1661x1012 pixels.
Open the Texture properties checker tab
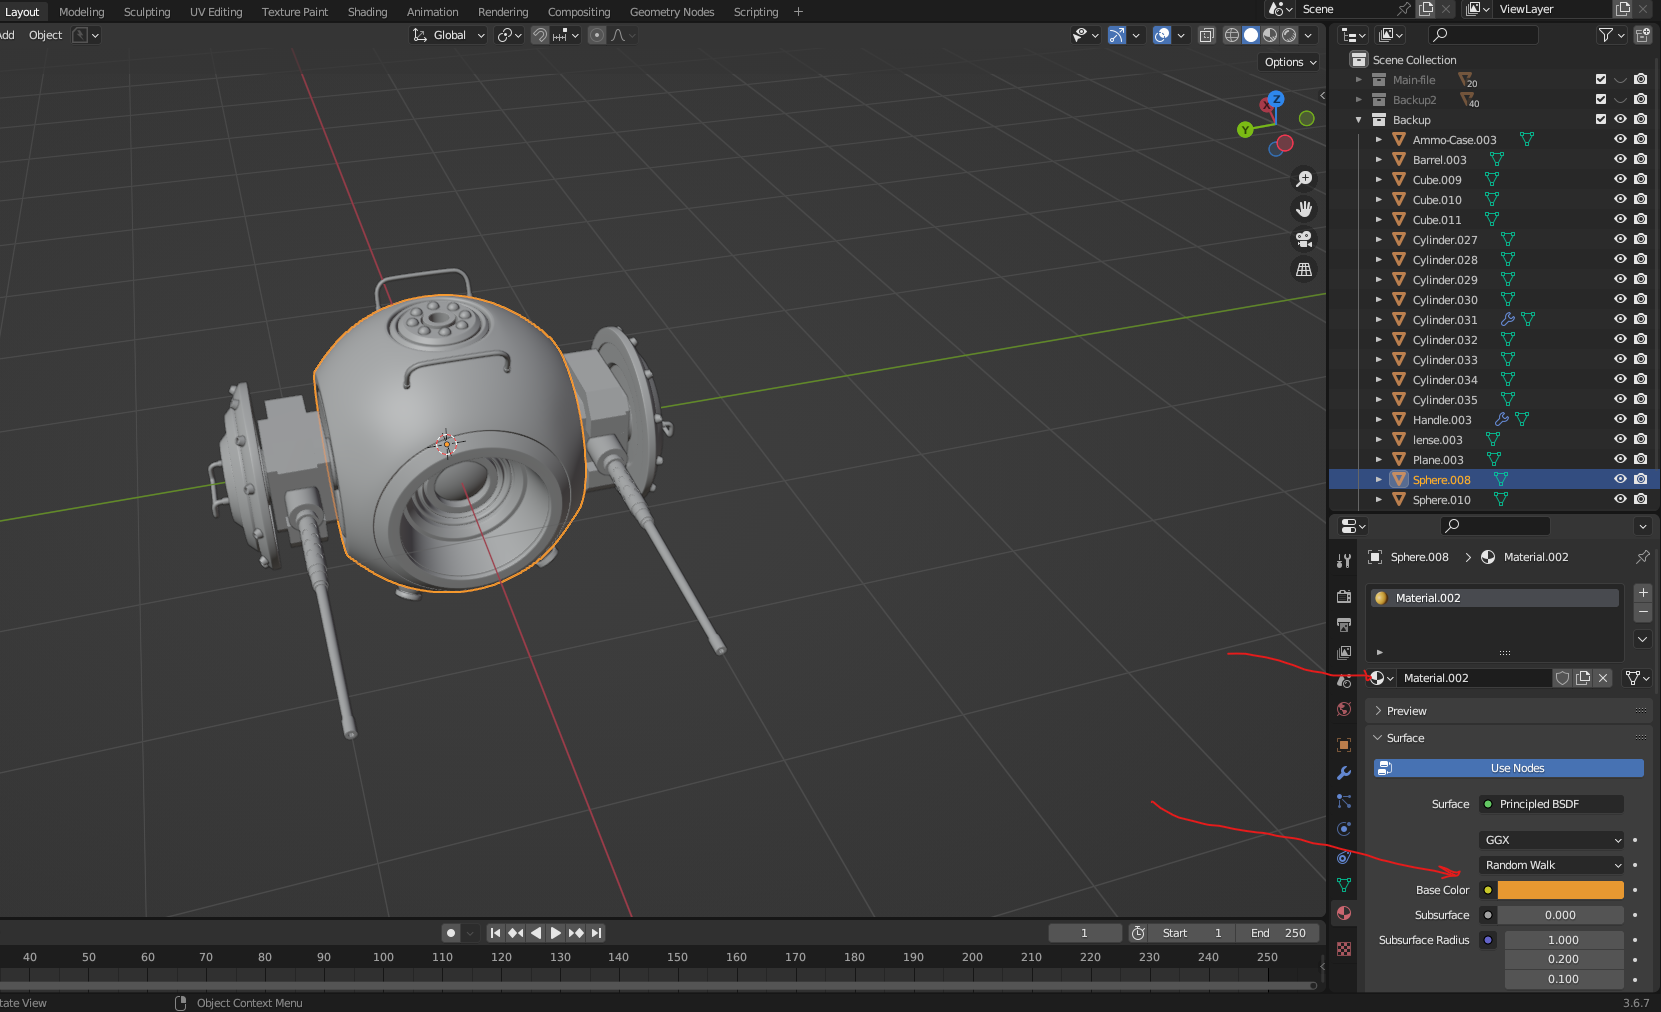(x=1344, y=948)
